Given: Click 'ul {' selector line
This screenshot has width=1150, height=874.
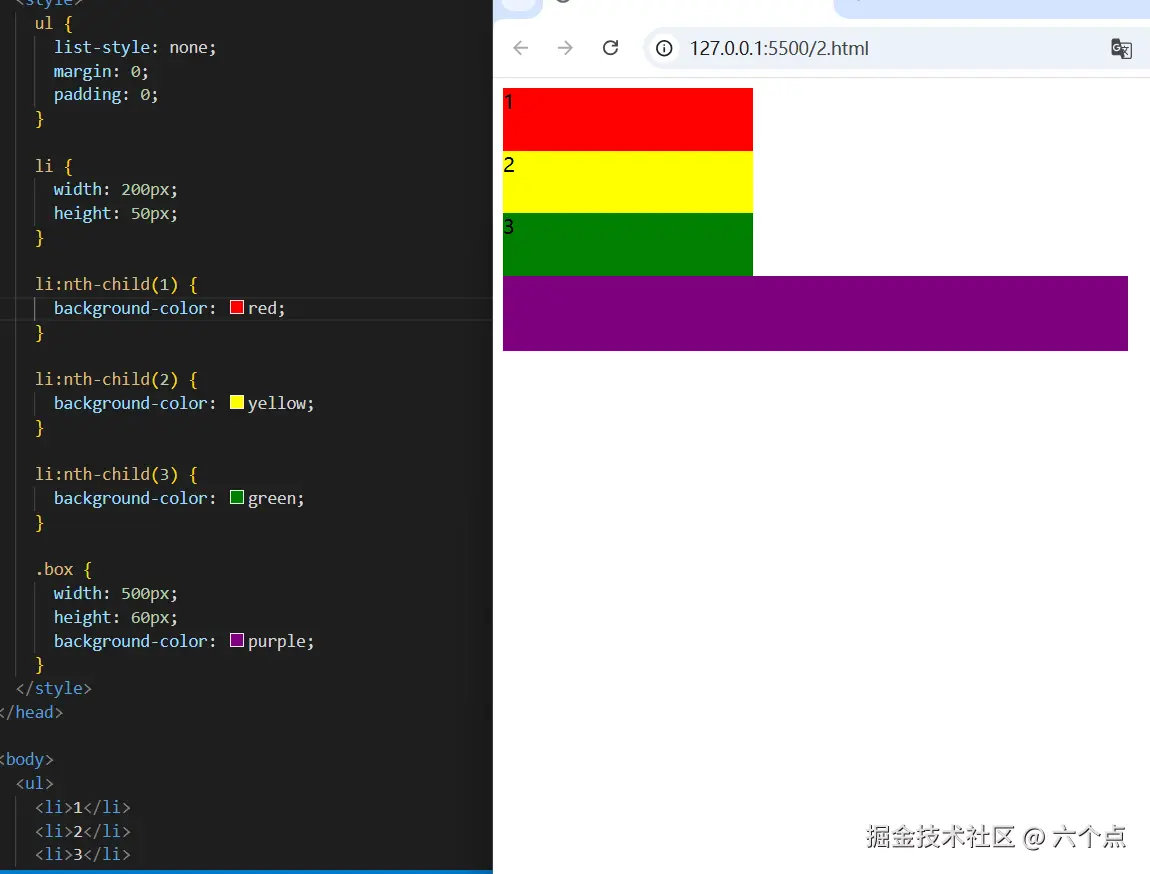Looking at the screenshot, I should pyautogui.click(x=54, y=24).
